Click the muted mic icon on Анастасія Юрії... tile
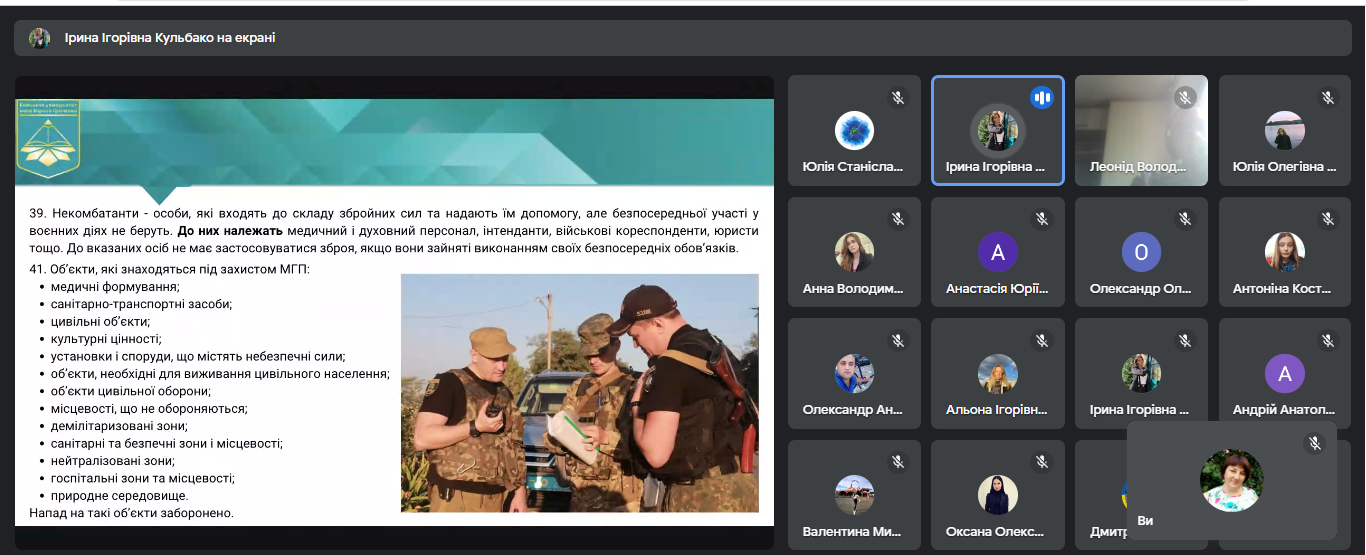Screen dimensions: 1366x555 click(1041, 219)
